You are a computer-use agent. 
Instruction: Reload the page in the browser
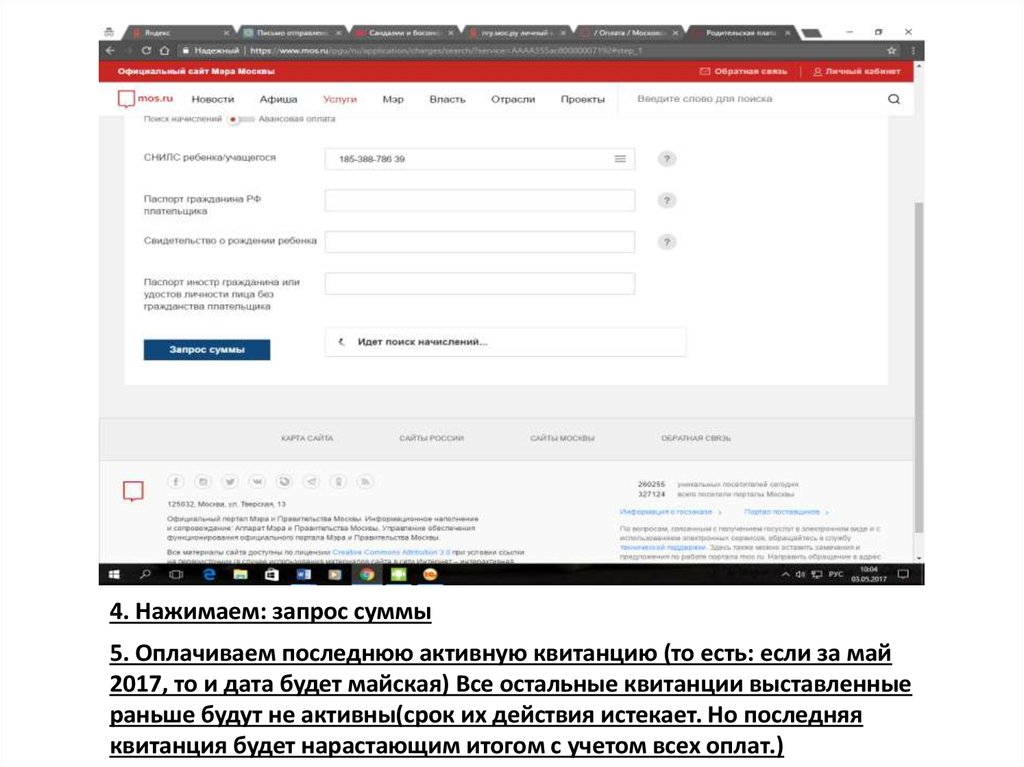[x=146, y=50]
